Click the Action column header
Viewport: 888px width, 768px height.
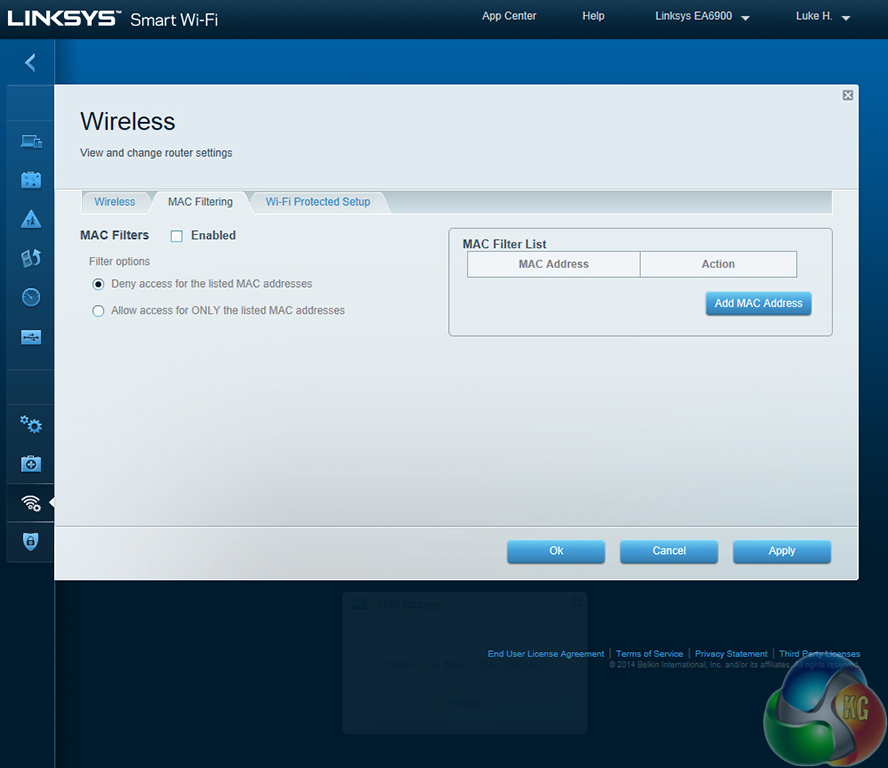pos(718,264)
